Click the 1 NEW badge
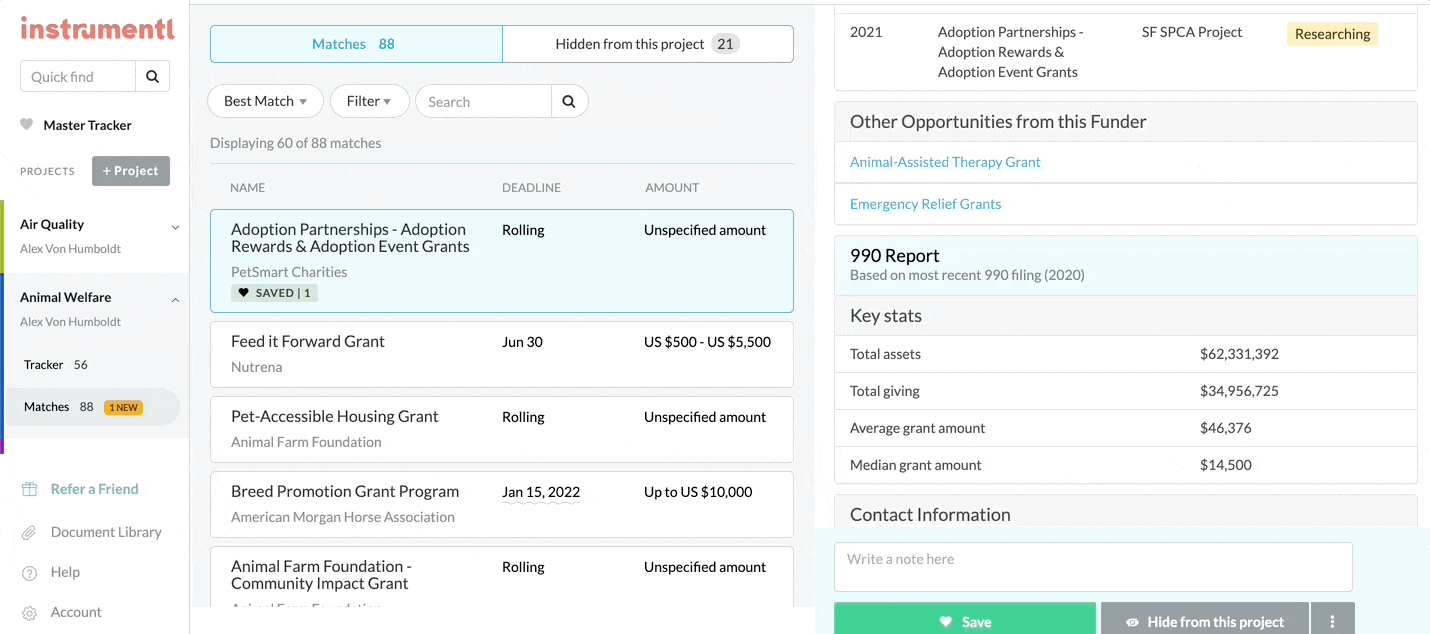The height and width of the screenshot is (634, 1430). tap(123, 408)
